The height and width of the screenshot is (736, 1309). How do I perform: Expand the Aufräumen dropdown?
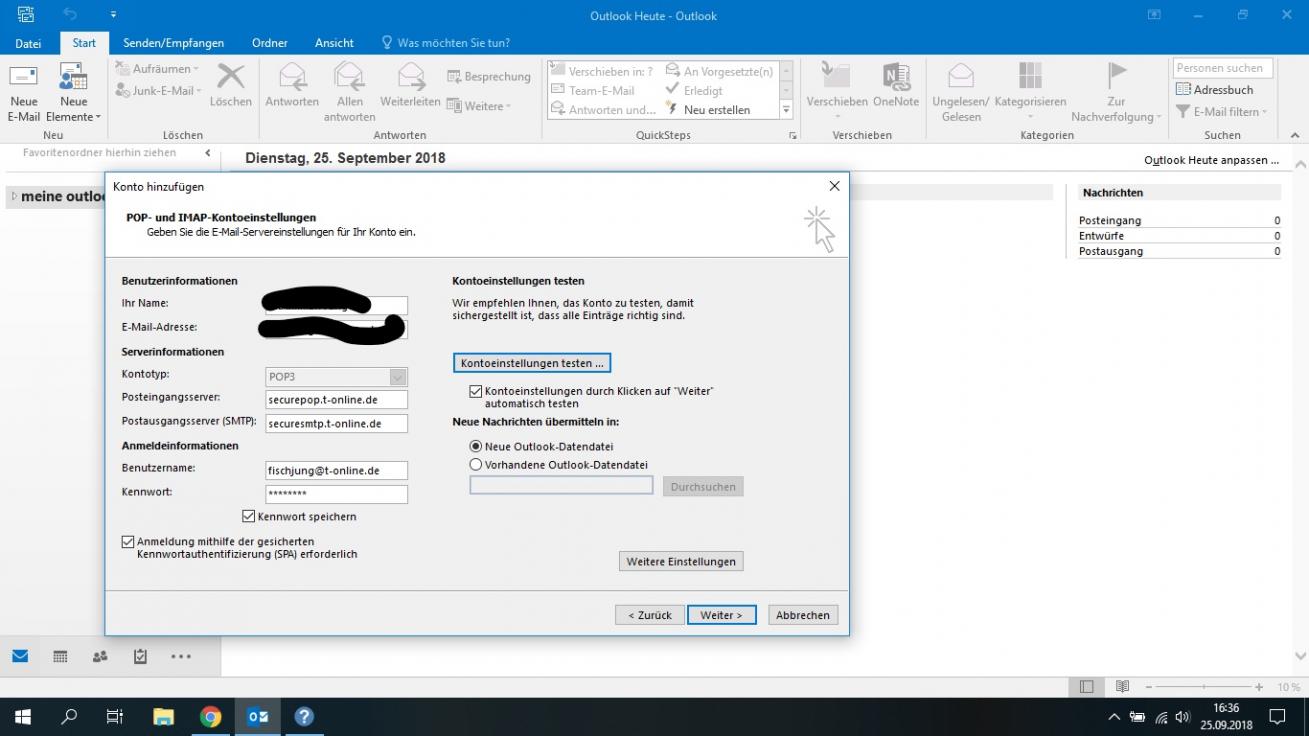click(x=196, y=69)
